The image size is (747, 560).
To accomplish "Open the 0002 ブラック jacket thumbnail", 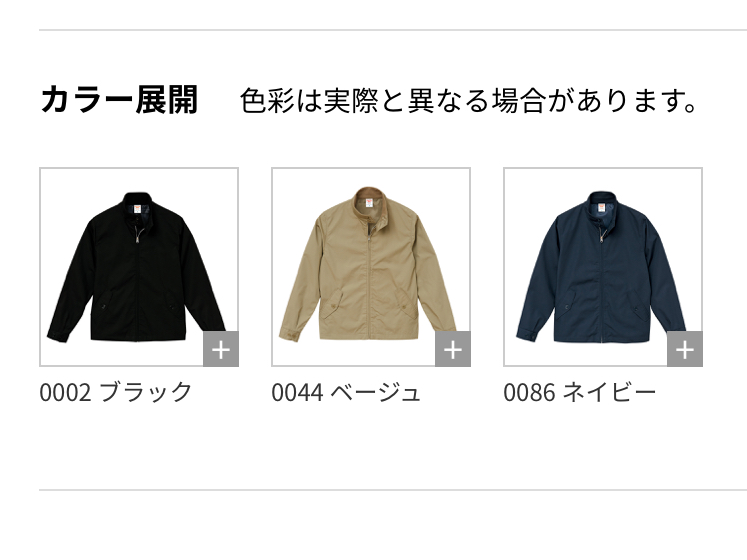I will click(139, 267).
